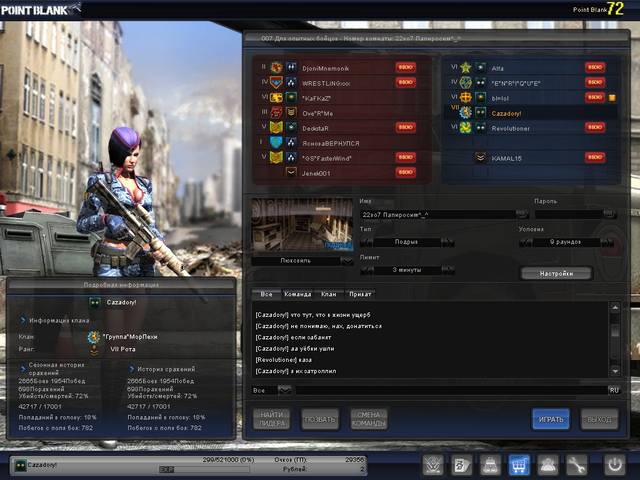This screenshot has width=640, height=480.
Task: Open the inventory backpack icon
Action: tap(490, 465)
